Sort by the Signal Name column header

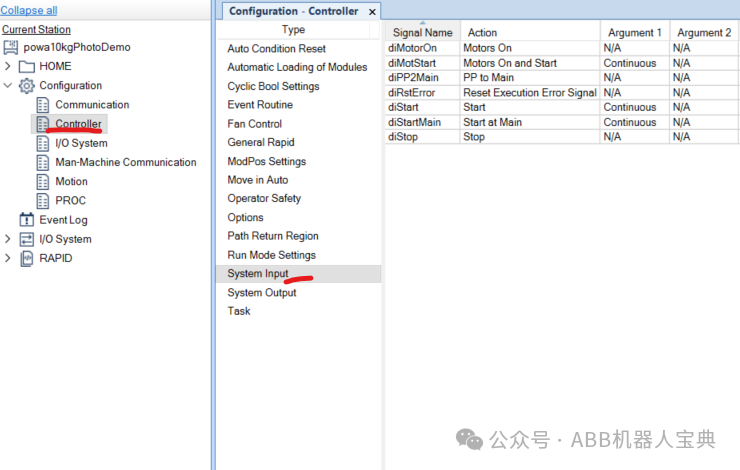pos(422,33)
